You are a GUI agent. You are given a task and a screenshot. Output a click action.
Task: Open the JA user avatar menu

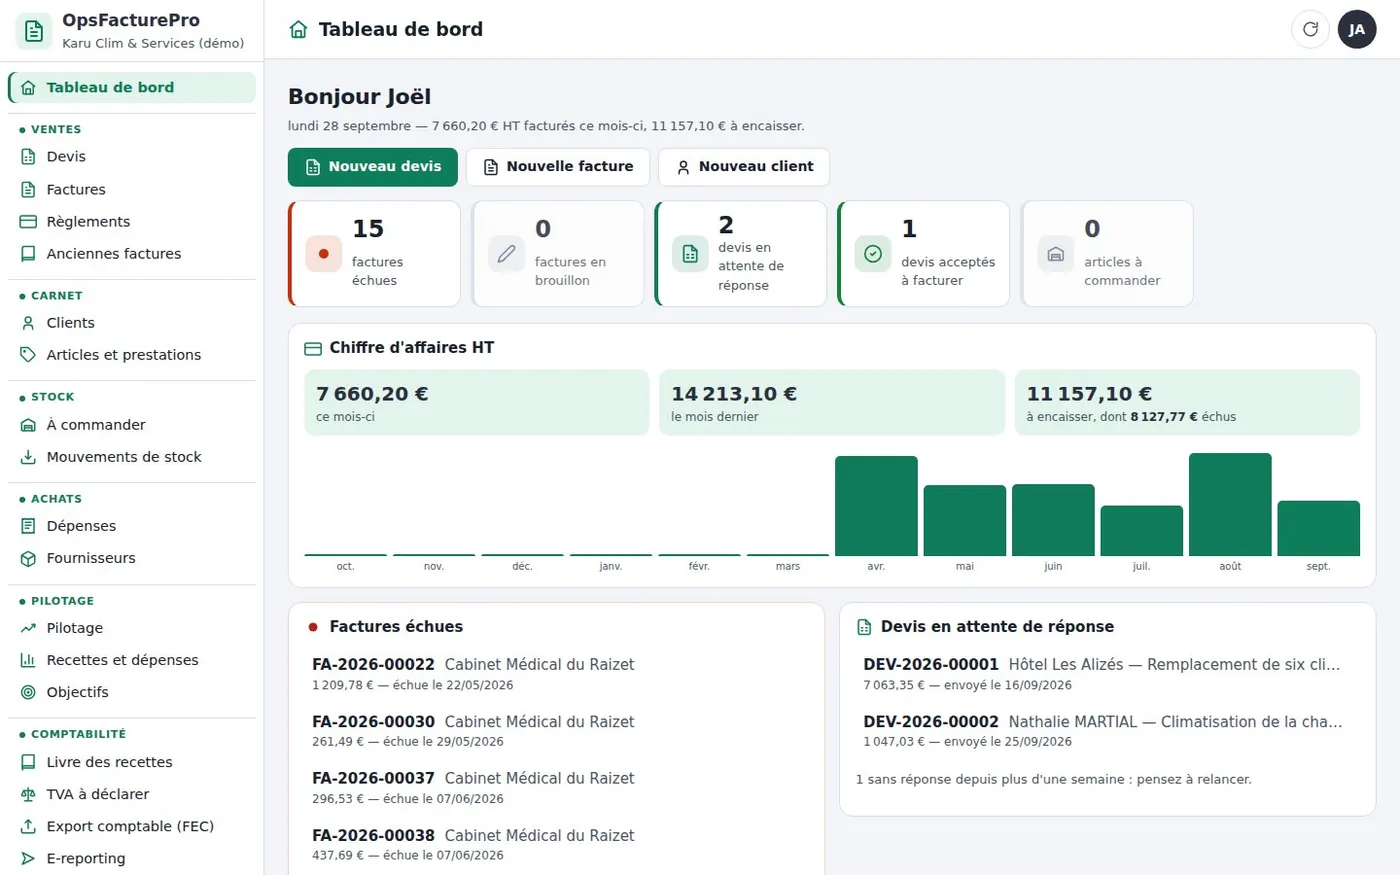pos(1357,29)
